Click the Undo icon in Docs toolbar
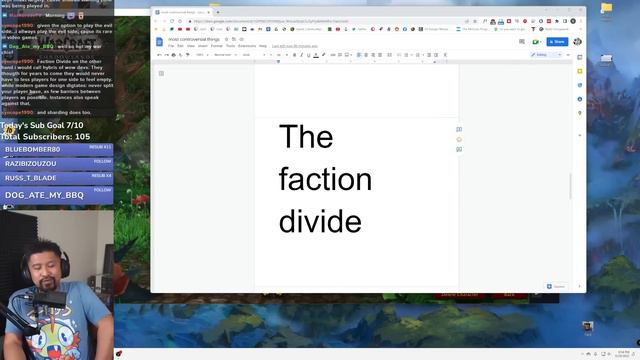Image resolution: width=640 pixels, height=360 pixels. pos(159,55)
